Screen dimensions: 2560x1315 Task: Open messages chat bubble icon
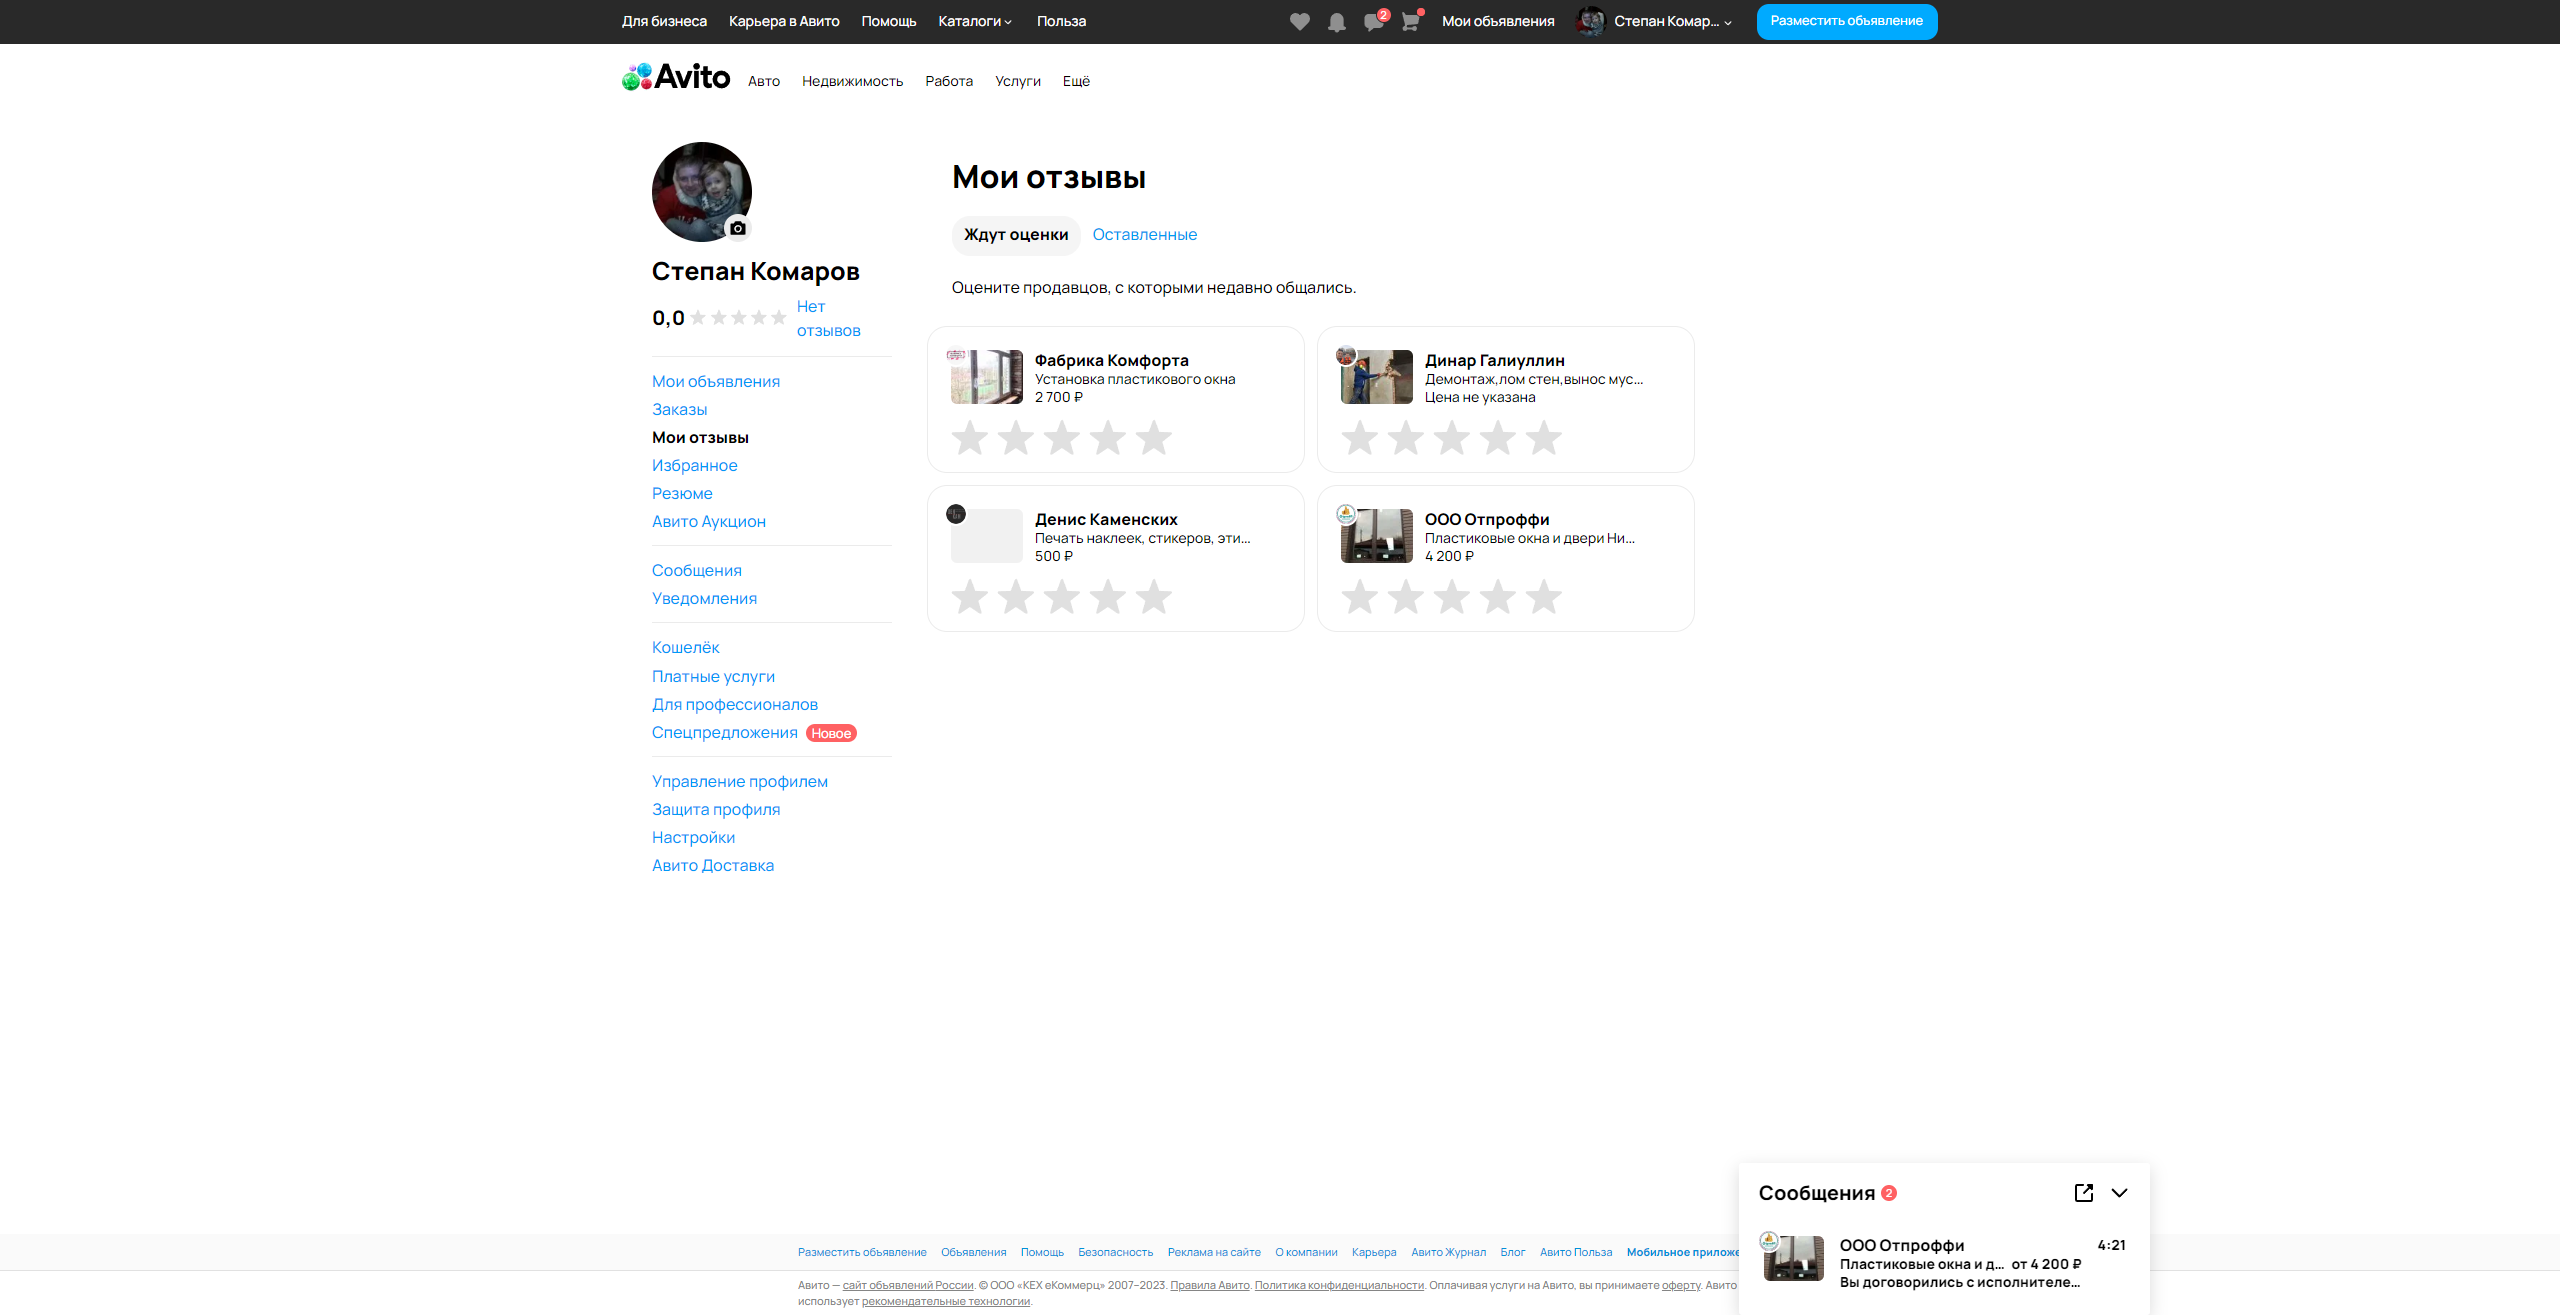[1373, 22]
